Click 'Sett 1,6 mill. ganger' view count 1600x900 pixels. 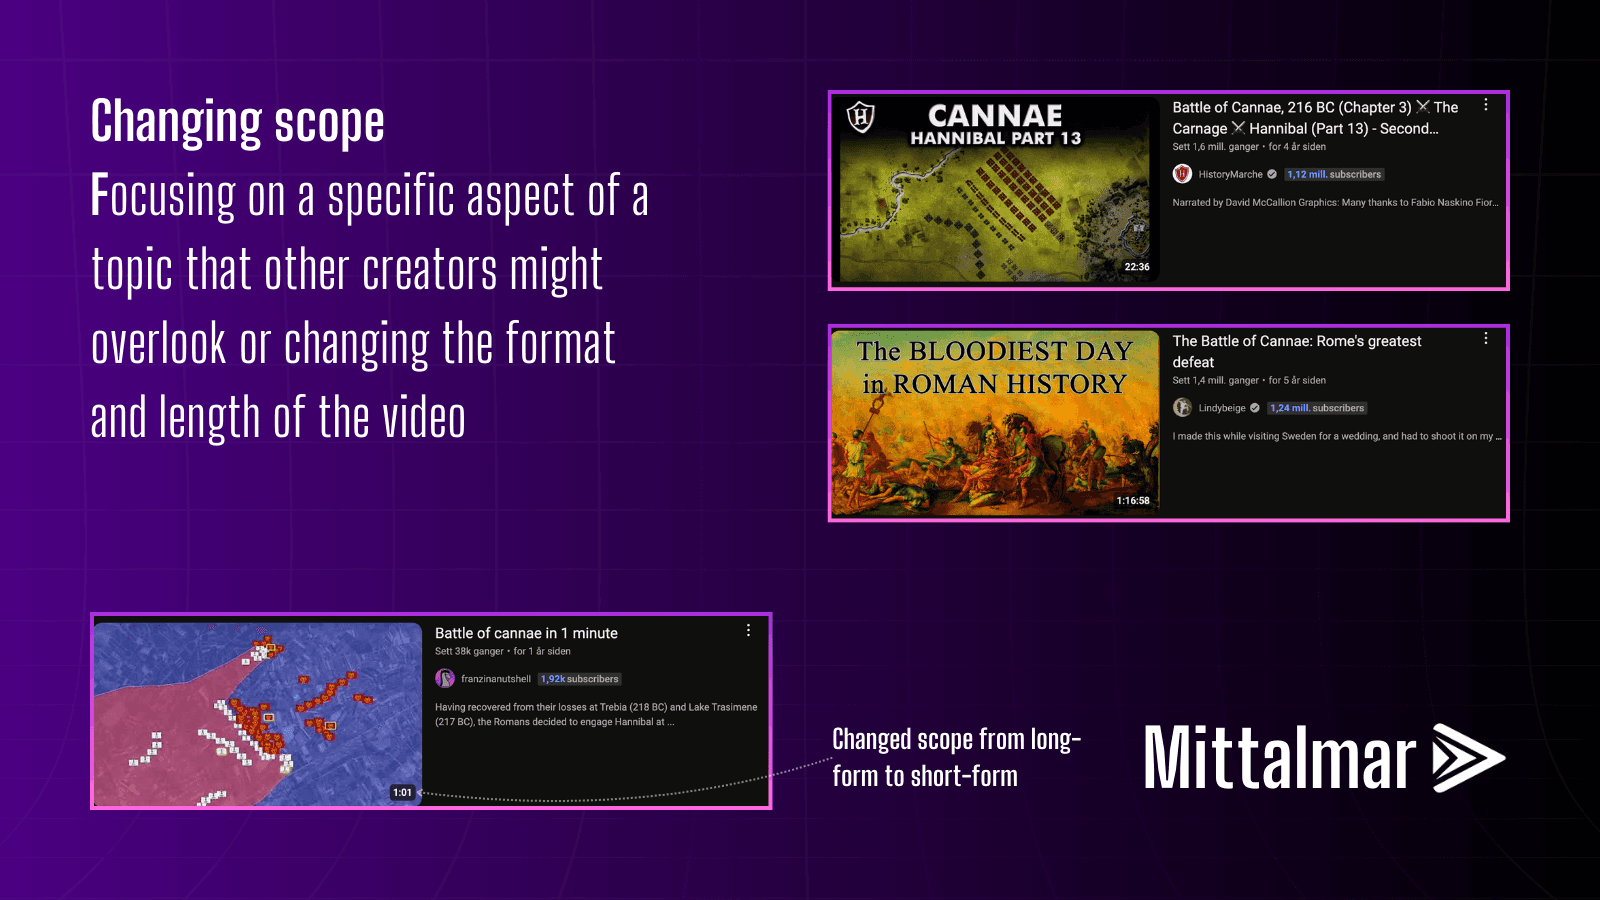(x=1216, y=147)
